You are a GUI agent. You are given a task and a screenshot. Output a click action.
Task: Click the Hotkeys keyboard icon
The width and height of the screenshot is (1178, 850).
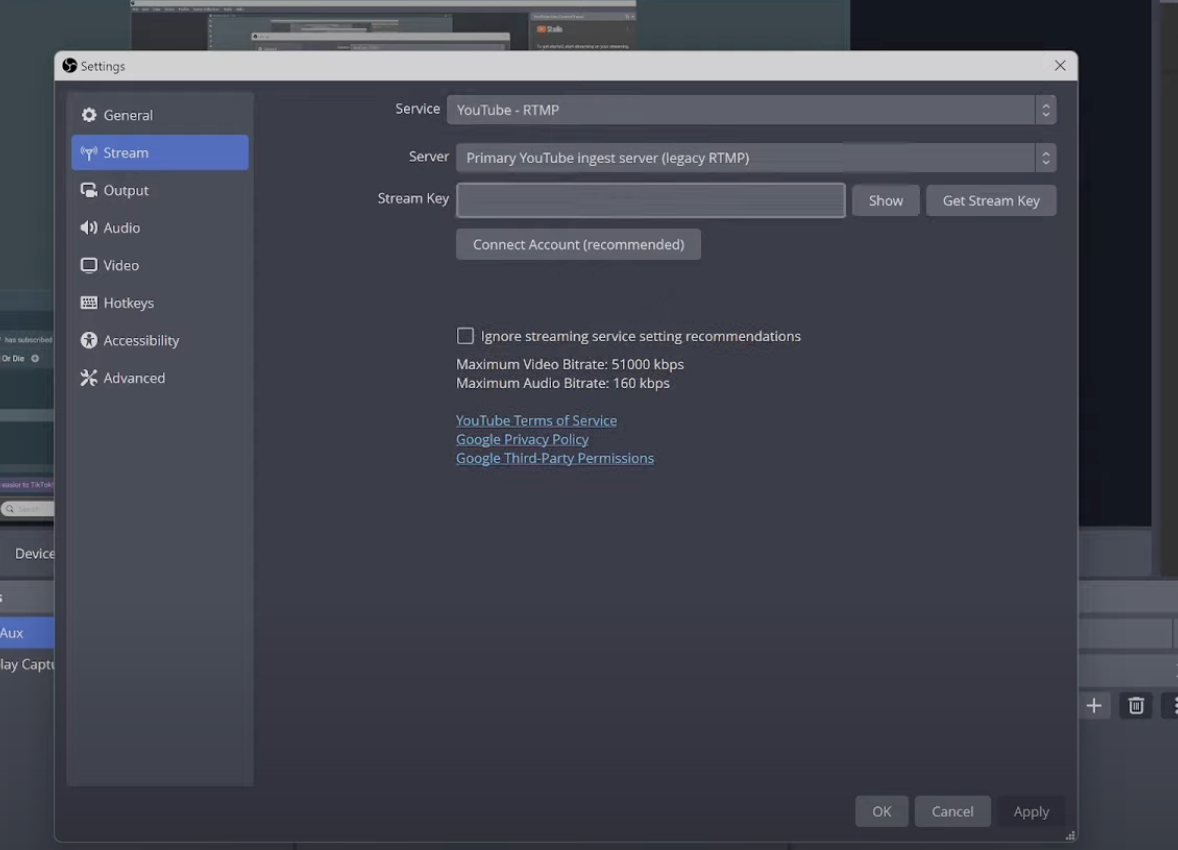[89, 303]
